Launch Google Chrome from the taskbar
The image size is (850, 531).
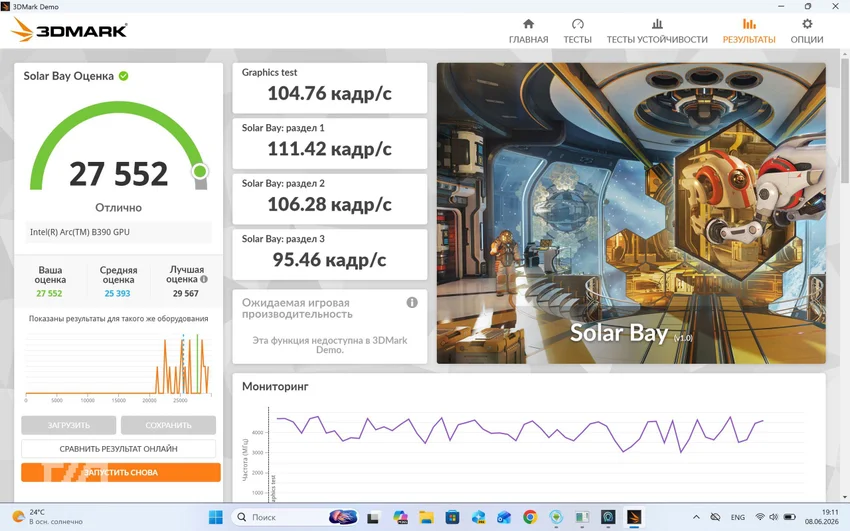(530, 517)
